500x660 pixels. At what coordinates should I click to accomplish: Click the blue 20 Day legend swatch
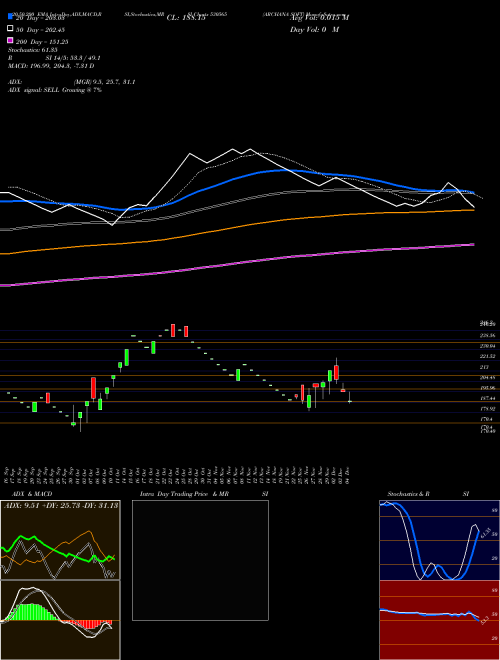click(11, 17)
